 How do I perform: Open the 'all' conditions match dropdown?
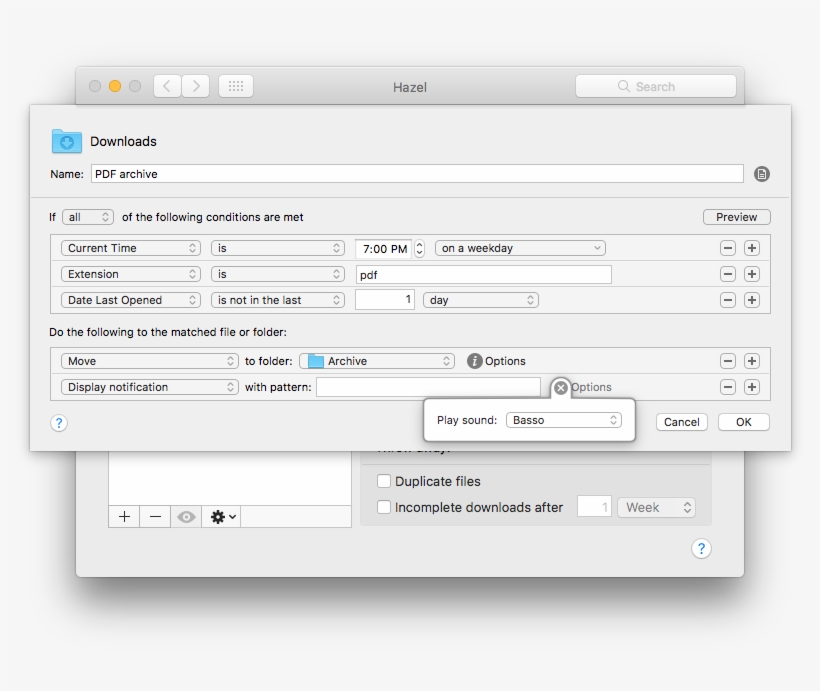click(x=88, y=217)
